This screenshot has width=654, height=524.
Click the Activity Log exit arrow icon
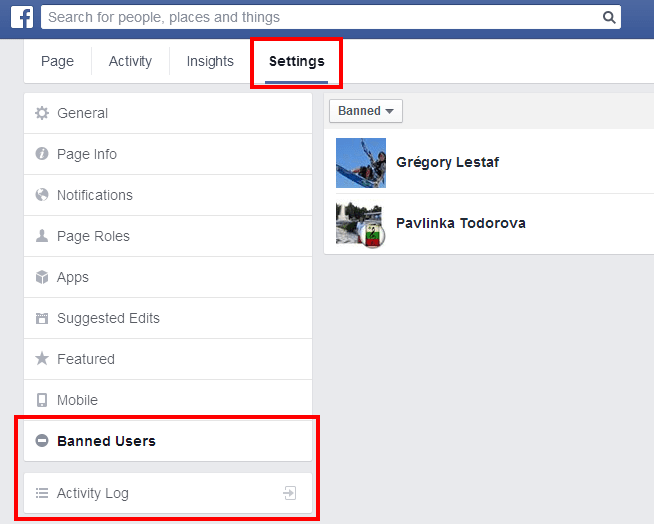[x=289, y=493]
